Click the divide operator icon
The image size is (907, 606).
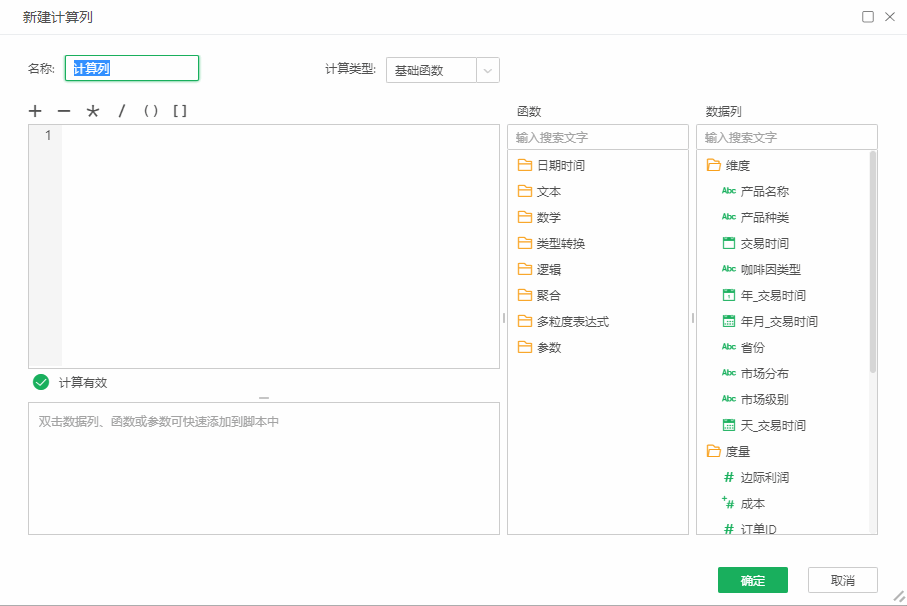(120, 111)
